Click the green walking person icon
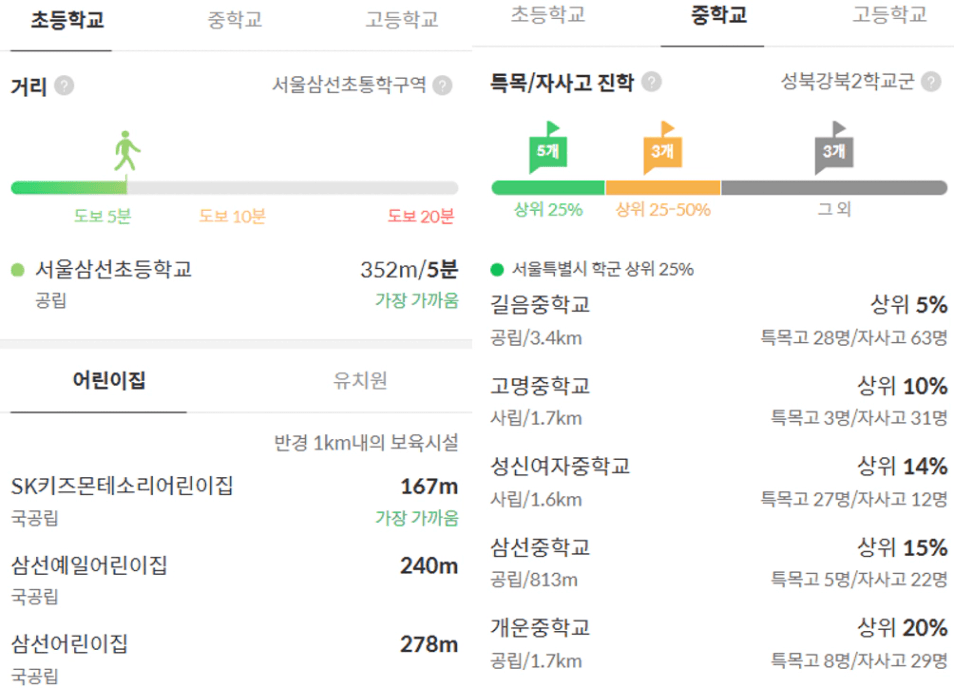Screen dimensions: 954x688 tap(127, 151)
